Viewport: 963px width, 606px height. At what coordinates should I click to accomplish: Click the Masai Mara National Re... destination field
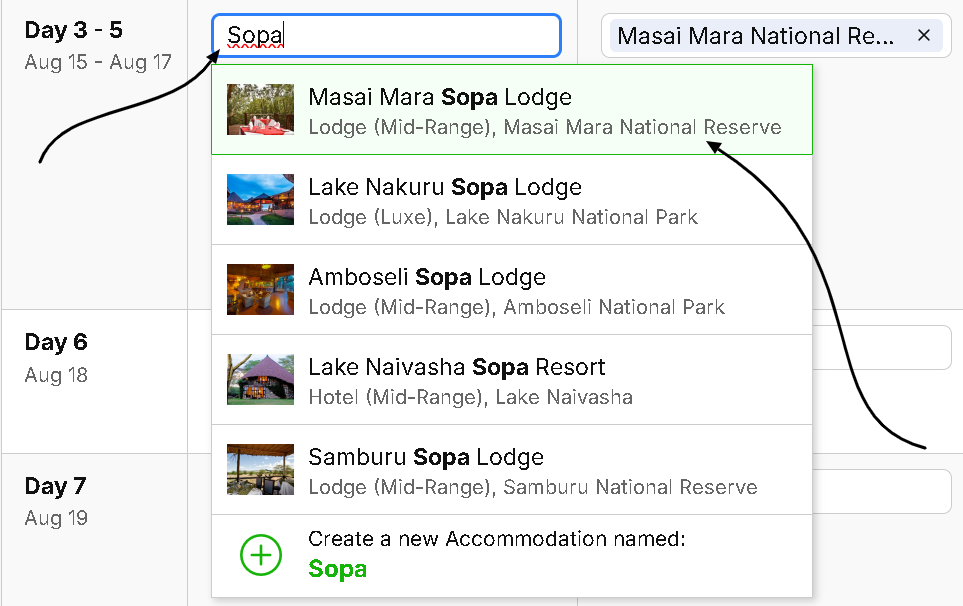coord(756,36)
